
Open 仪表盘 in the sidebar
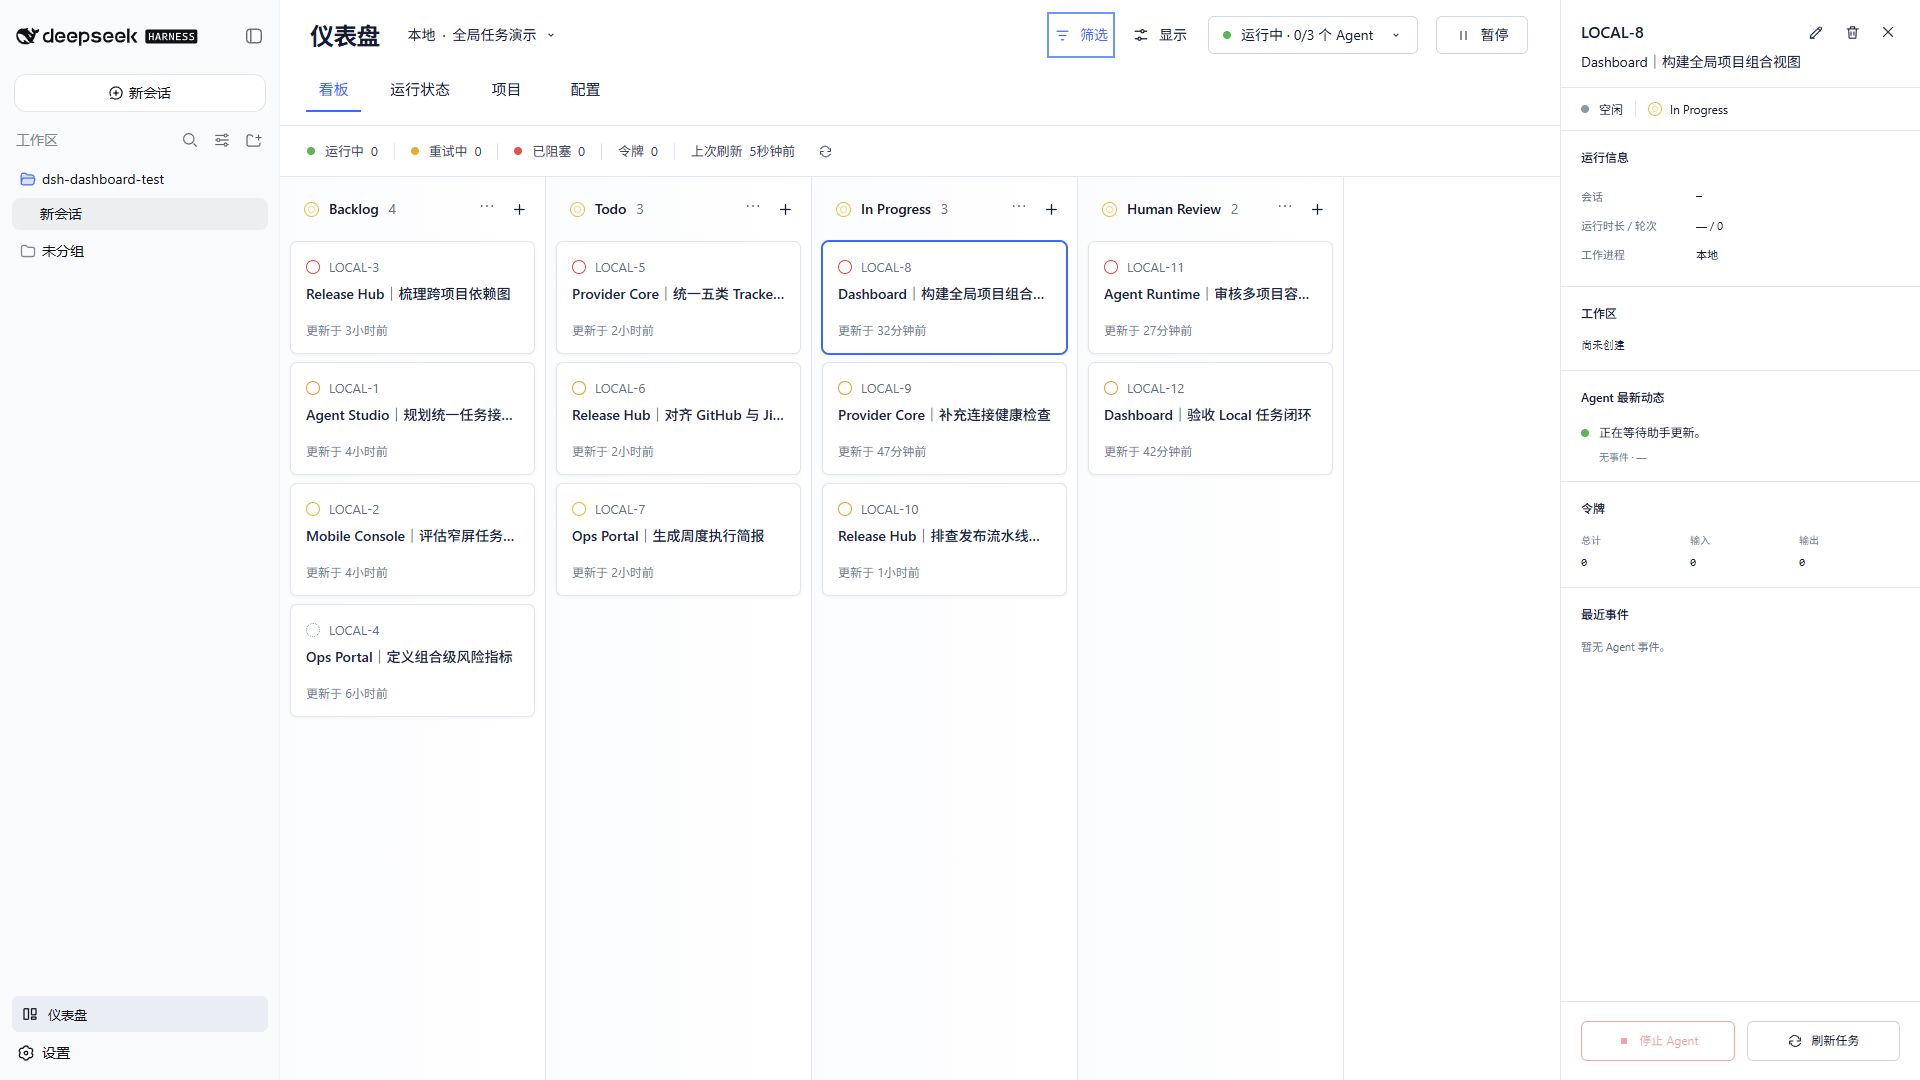[x=140, y=1014]
